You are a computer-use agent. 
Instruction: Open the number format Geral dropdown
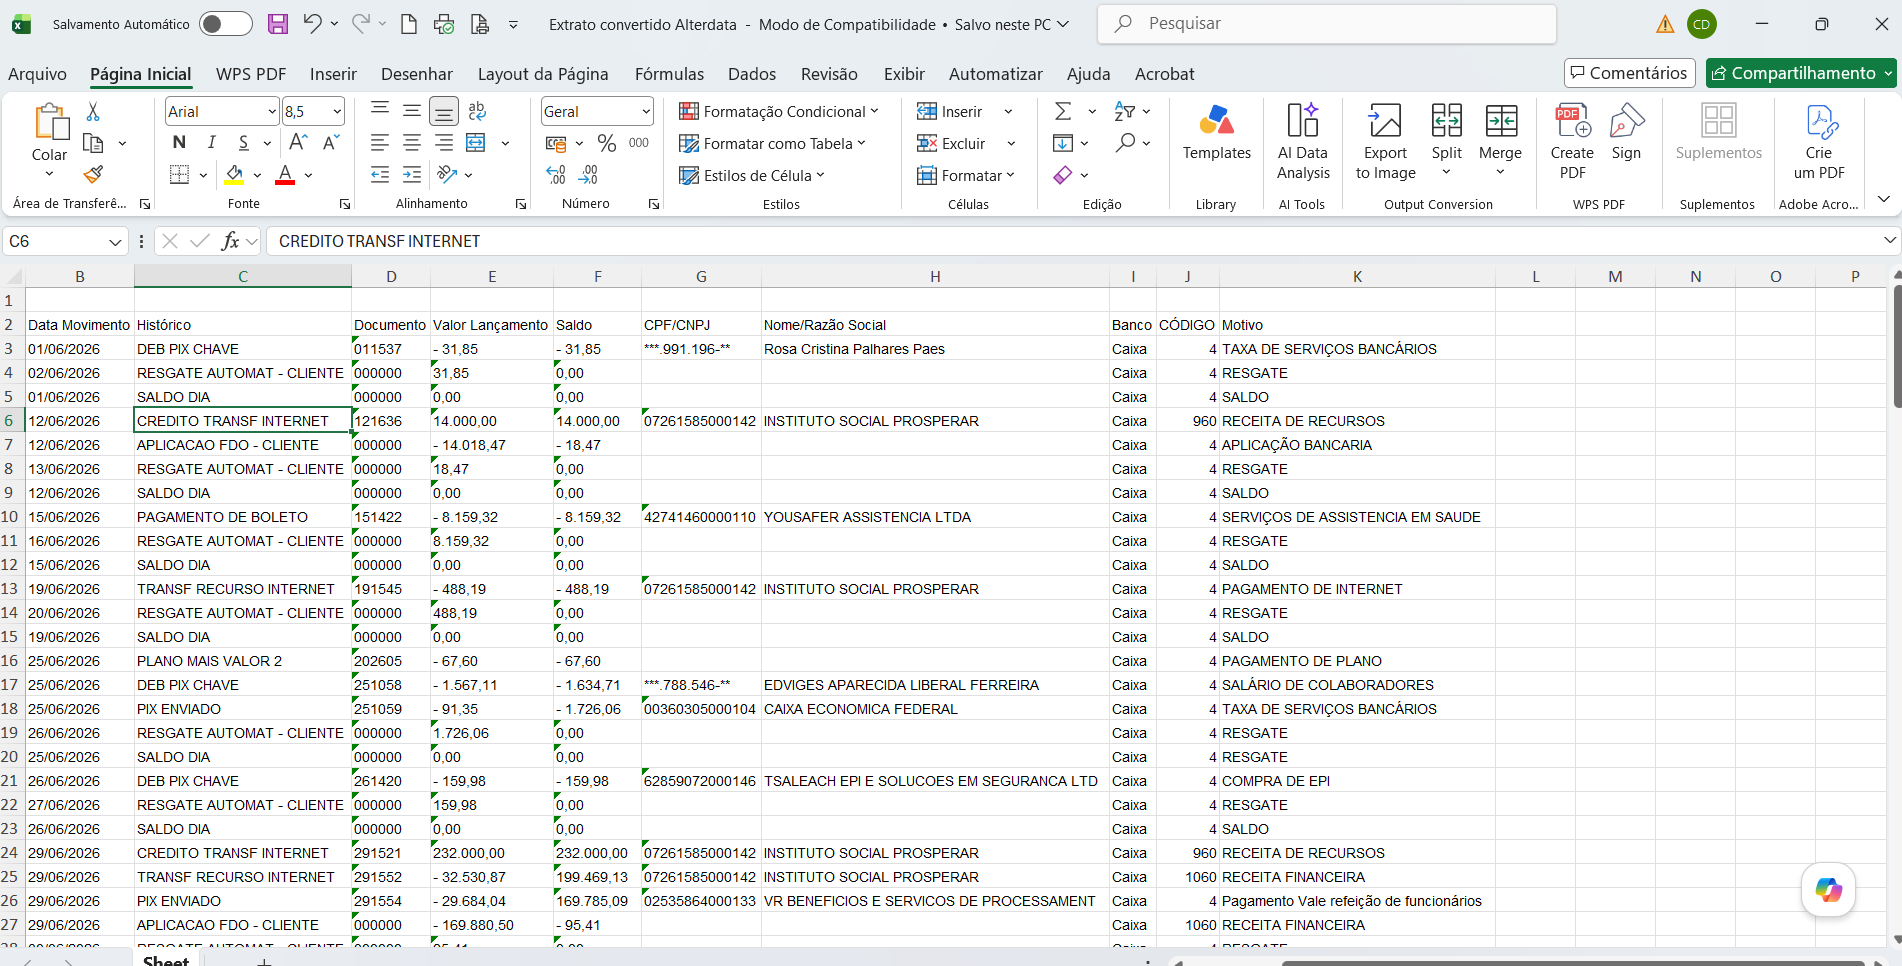pyautogui.click(x=646, y=112)
